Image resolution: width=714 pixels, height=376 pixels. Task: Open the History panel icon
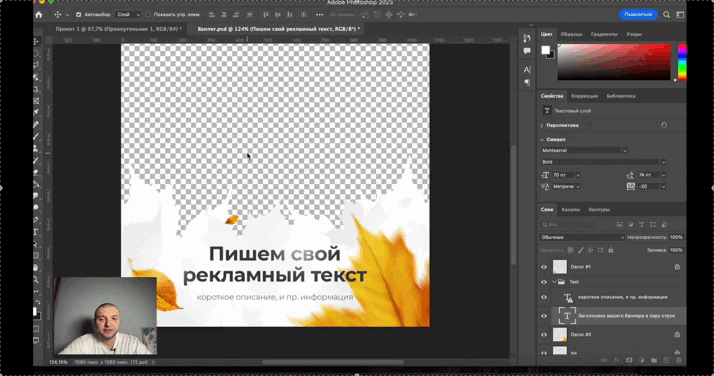pyautogui.click(x=527, y=38)
